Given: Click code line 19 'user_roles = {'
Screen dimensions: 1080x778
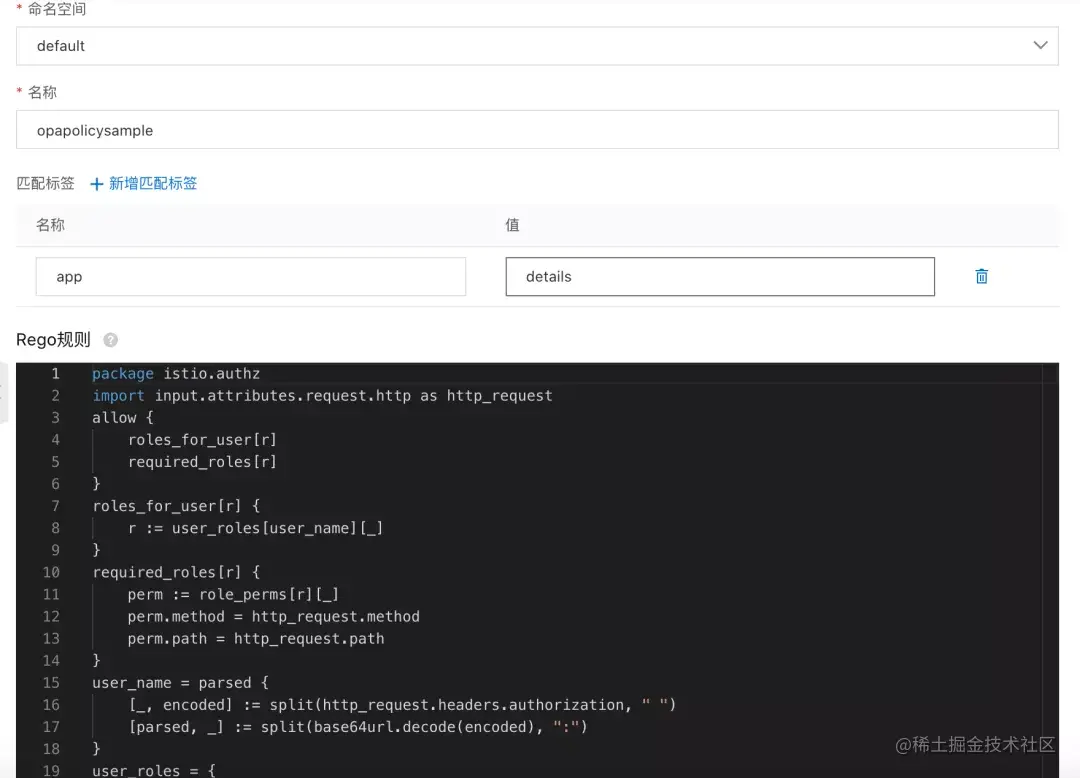Looking at the screenshot, I should point(154,770).
